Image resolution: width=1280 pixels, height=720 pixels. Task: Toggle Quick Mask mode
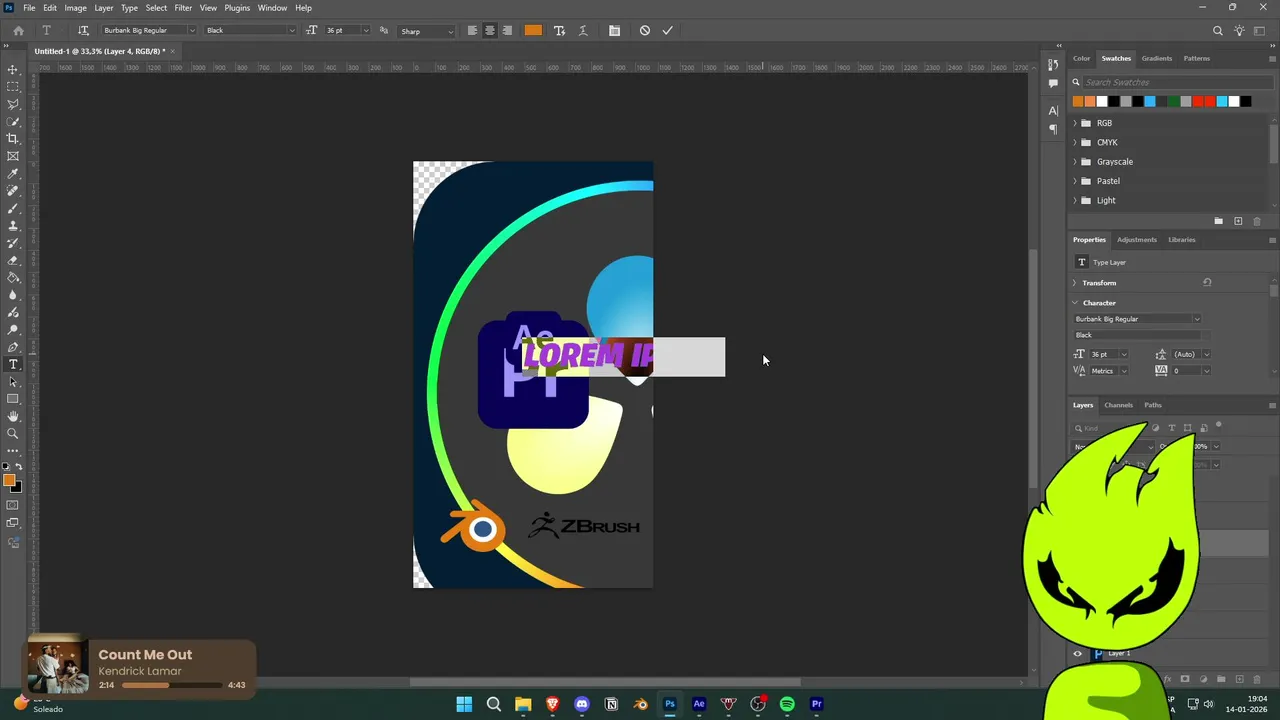13,505
